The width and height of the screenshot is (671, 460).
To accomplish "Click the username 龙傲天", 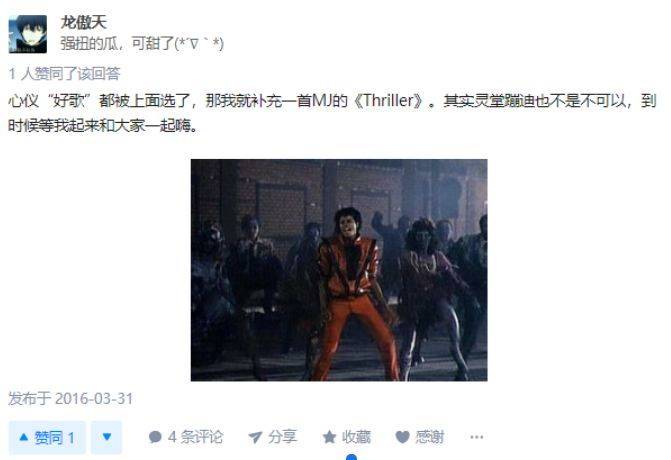I will click(83, 22).
